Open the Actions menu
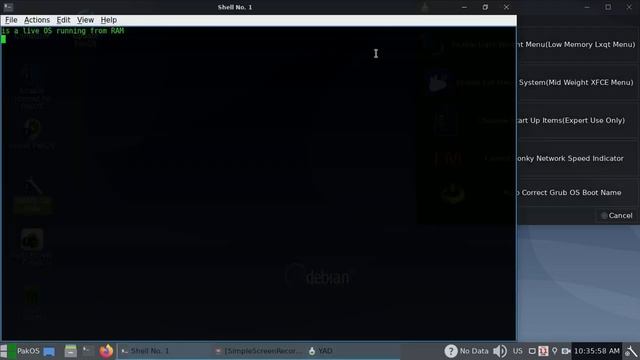 click(x=37, y=20)
